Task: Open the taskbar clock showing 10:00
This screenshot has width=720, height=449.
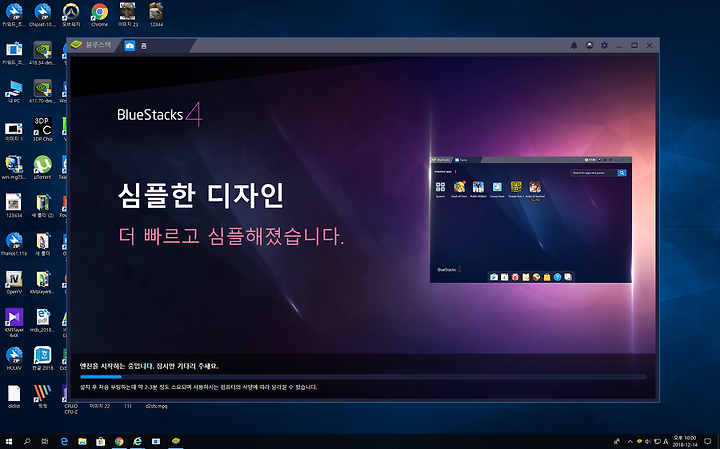Action: coord(685,441)
